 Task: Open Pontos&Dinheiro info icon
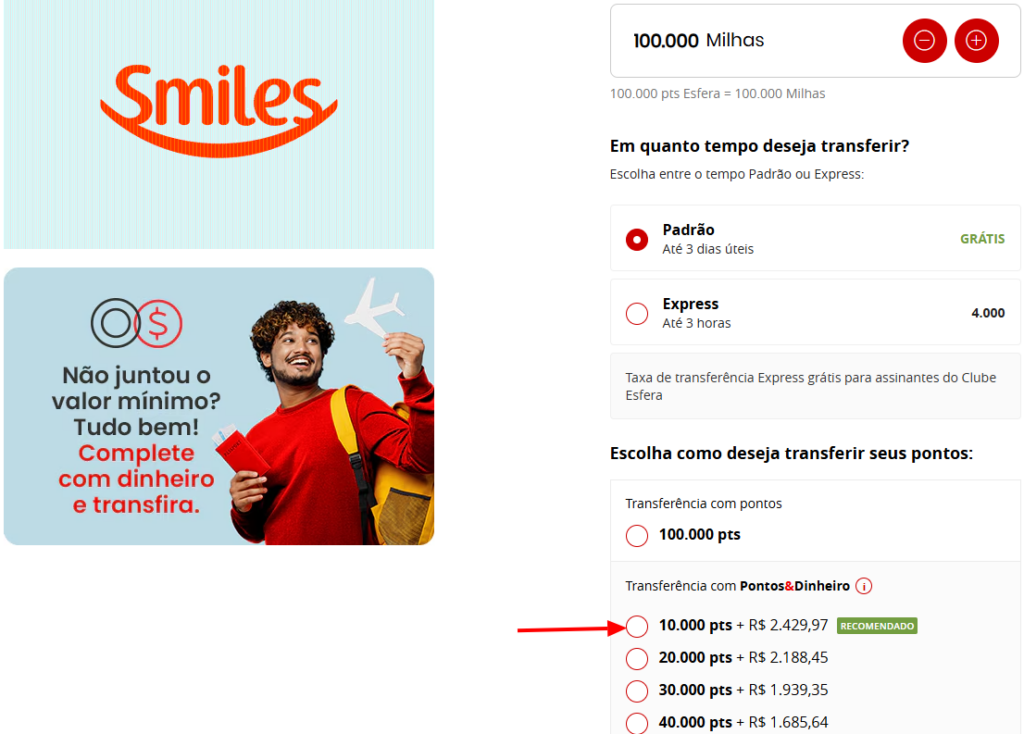coord(863,586)
